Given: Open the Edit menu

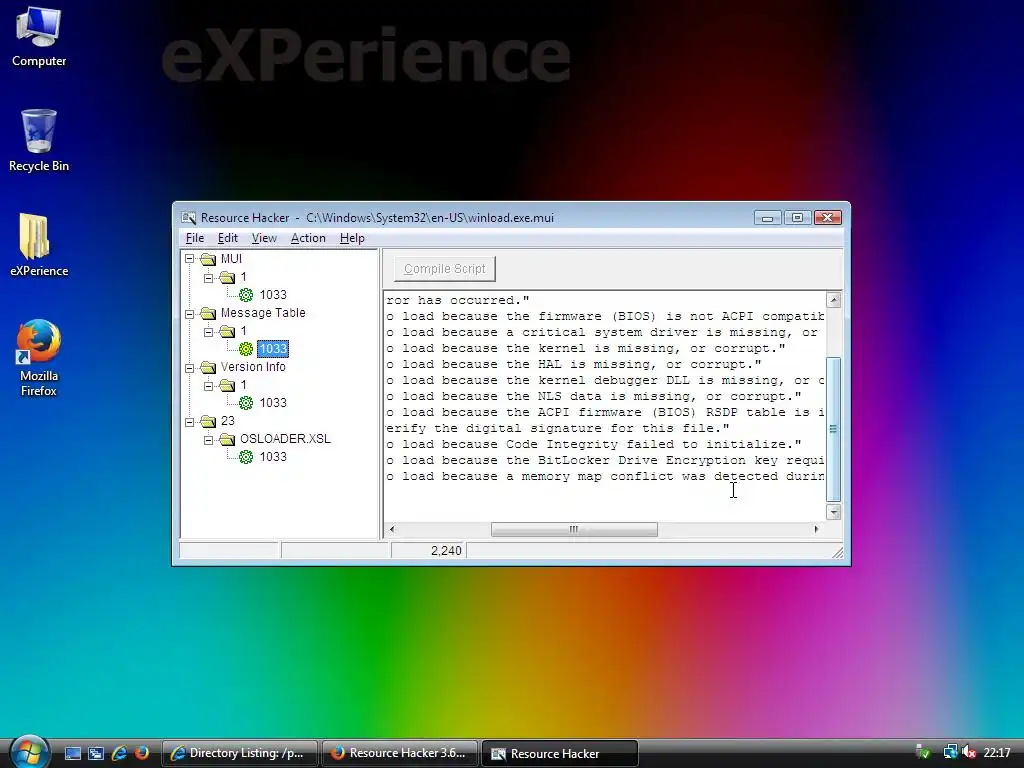Looking at the screenshot, I should tap(227, 238).
